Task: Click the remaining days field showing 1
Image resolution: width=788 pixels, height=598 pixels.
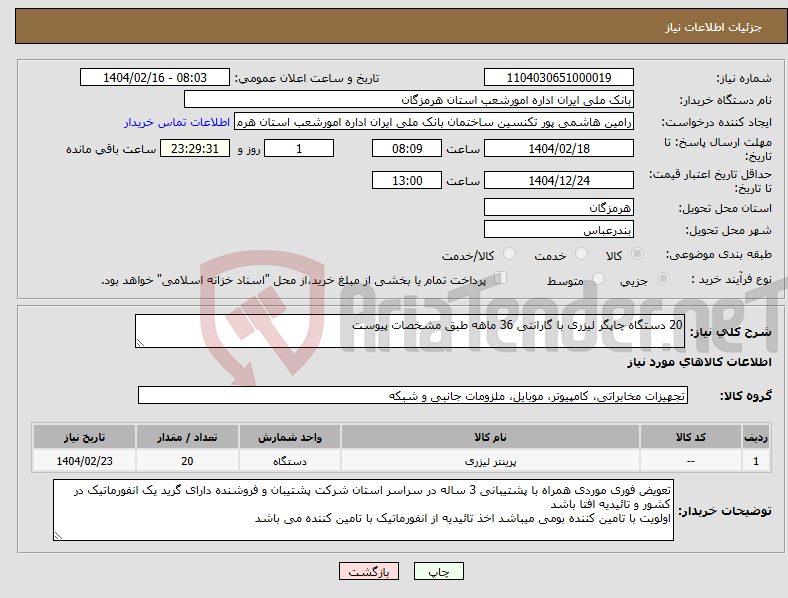Action: (x=299, y=149)
